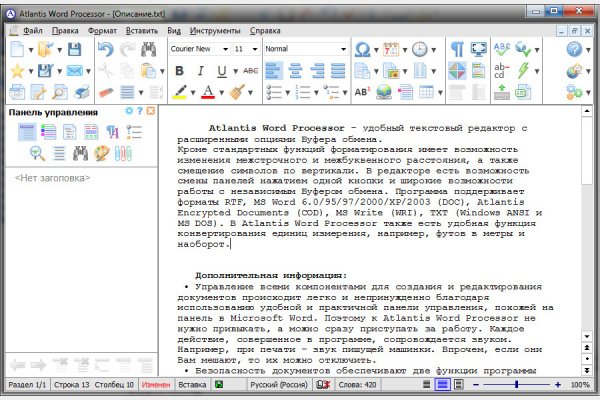Image resolution: width=600 pixels, height=400 pixels.
Task: Enable align left paragraph
Action: pos(274,71)
